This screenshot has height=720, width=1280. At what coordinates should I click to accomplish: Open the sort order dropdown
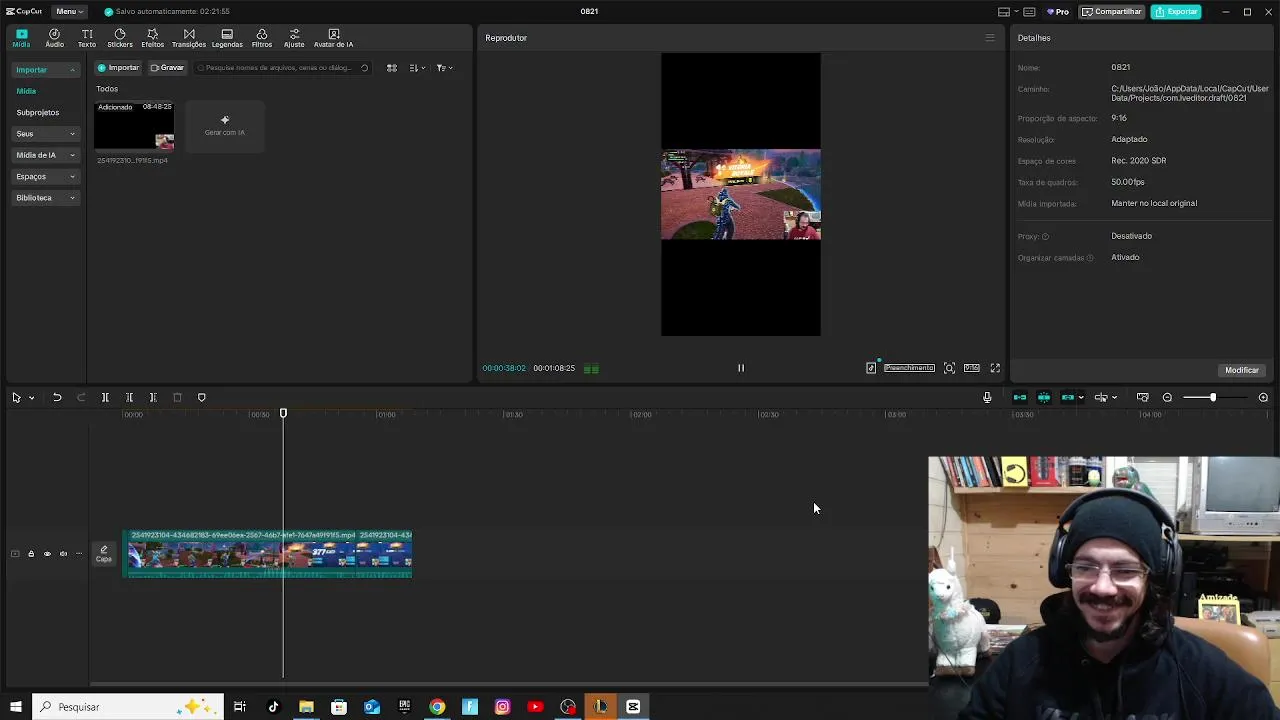point(417,68)
